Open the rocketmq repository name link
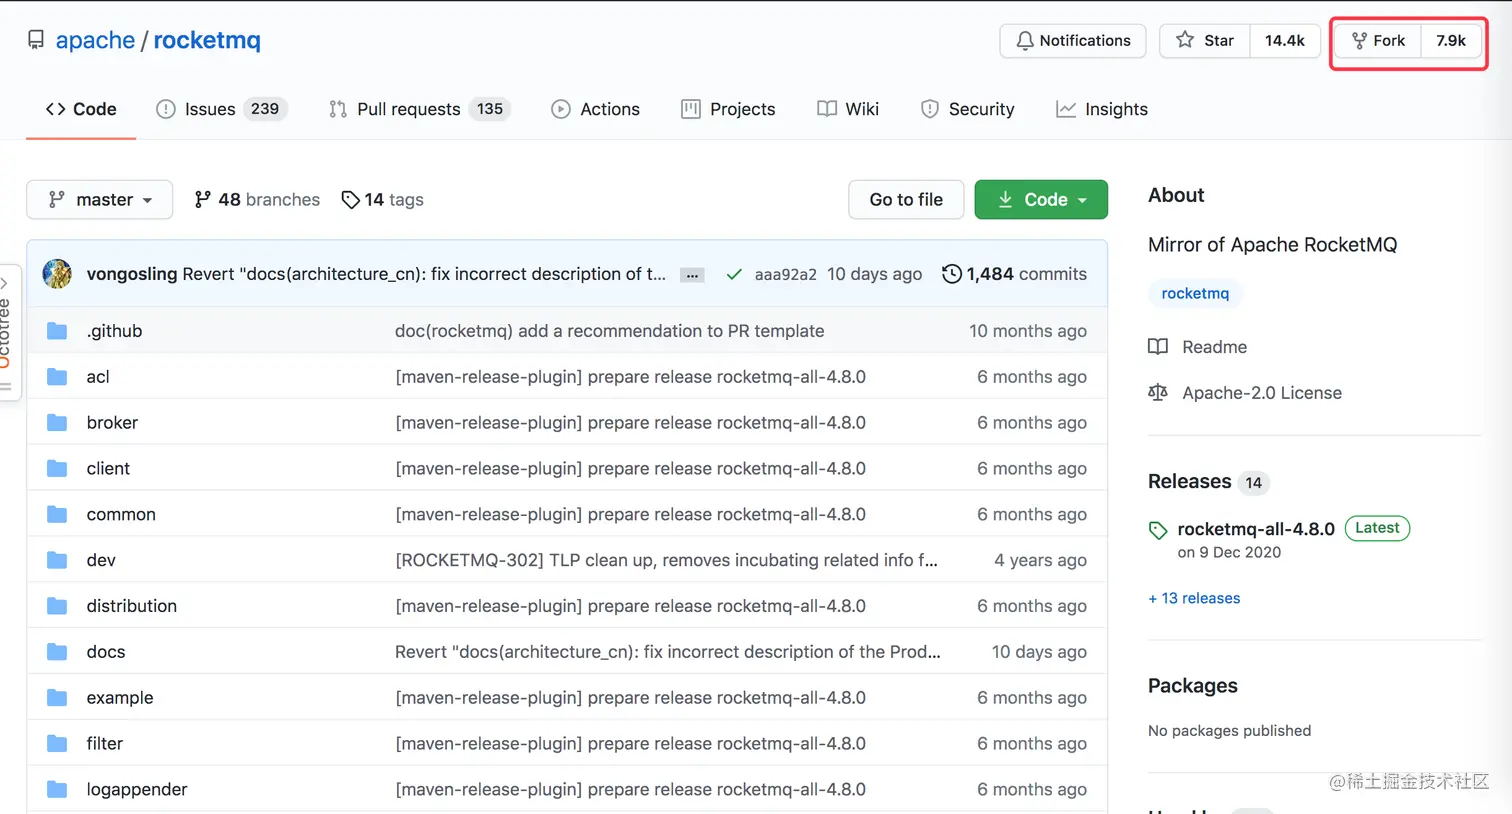 (207, 40)
